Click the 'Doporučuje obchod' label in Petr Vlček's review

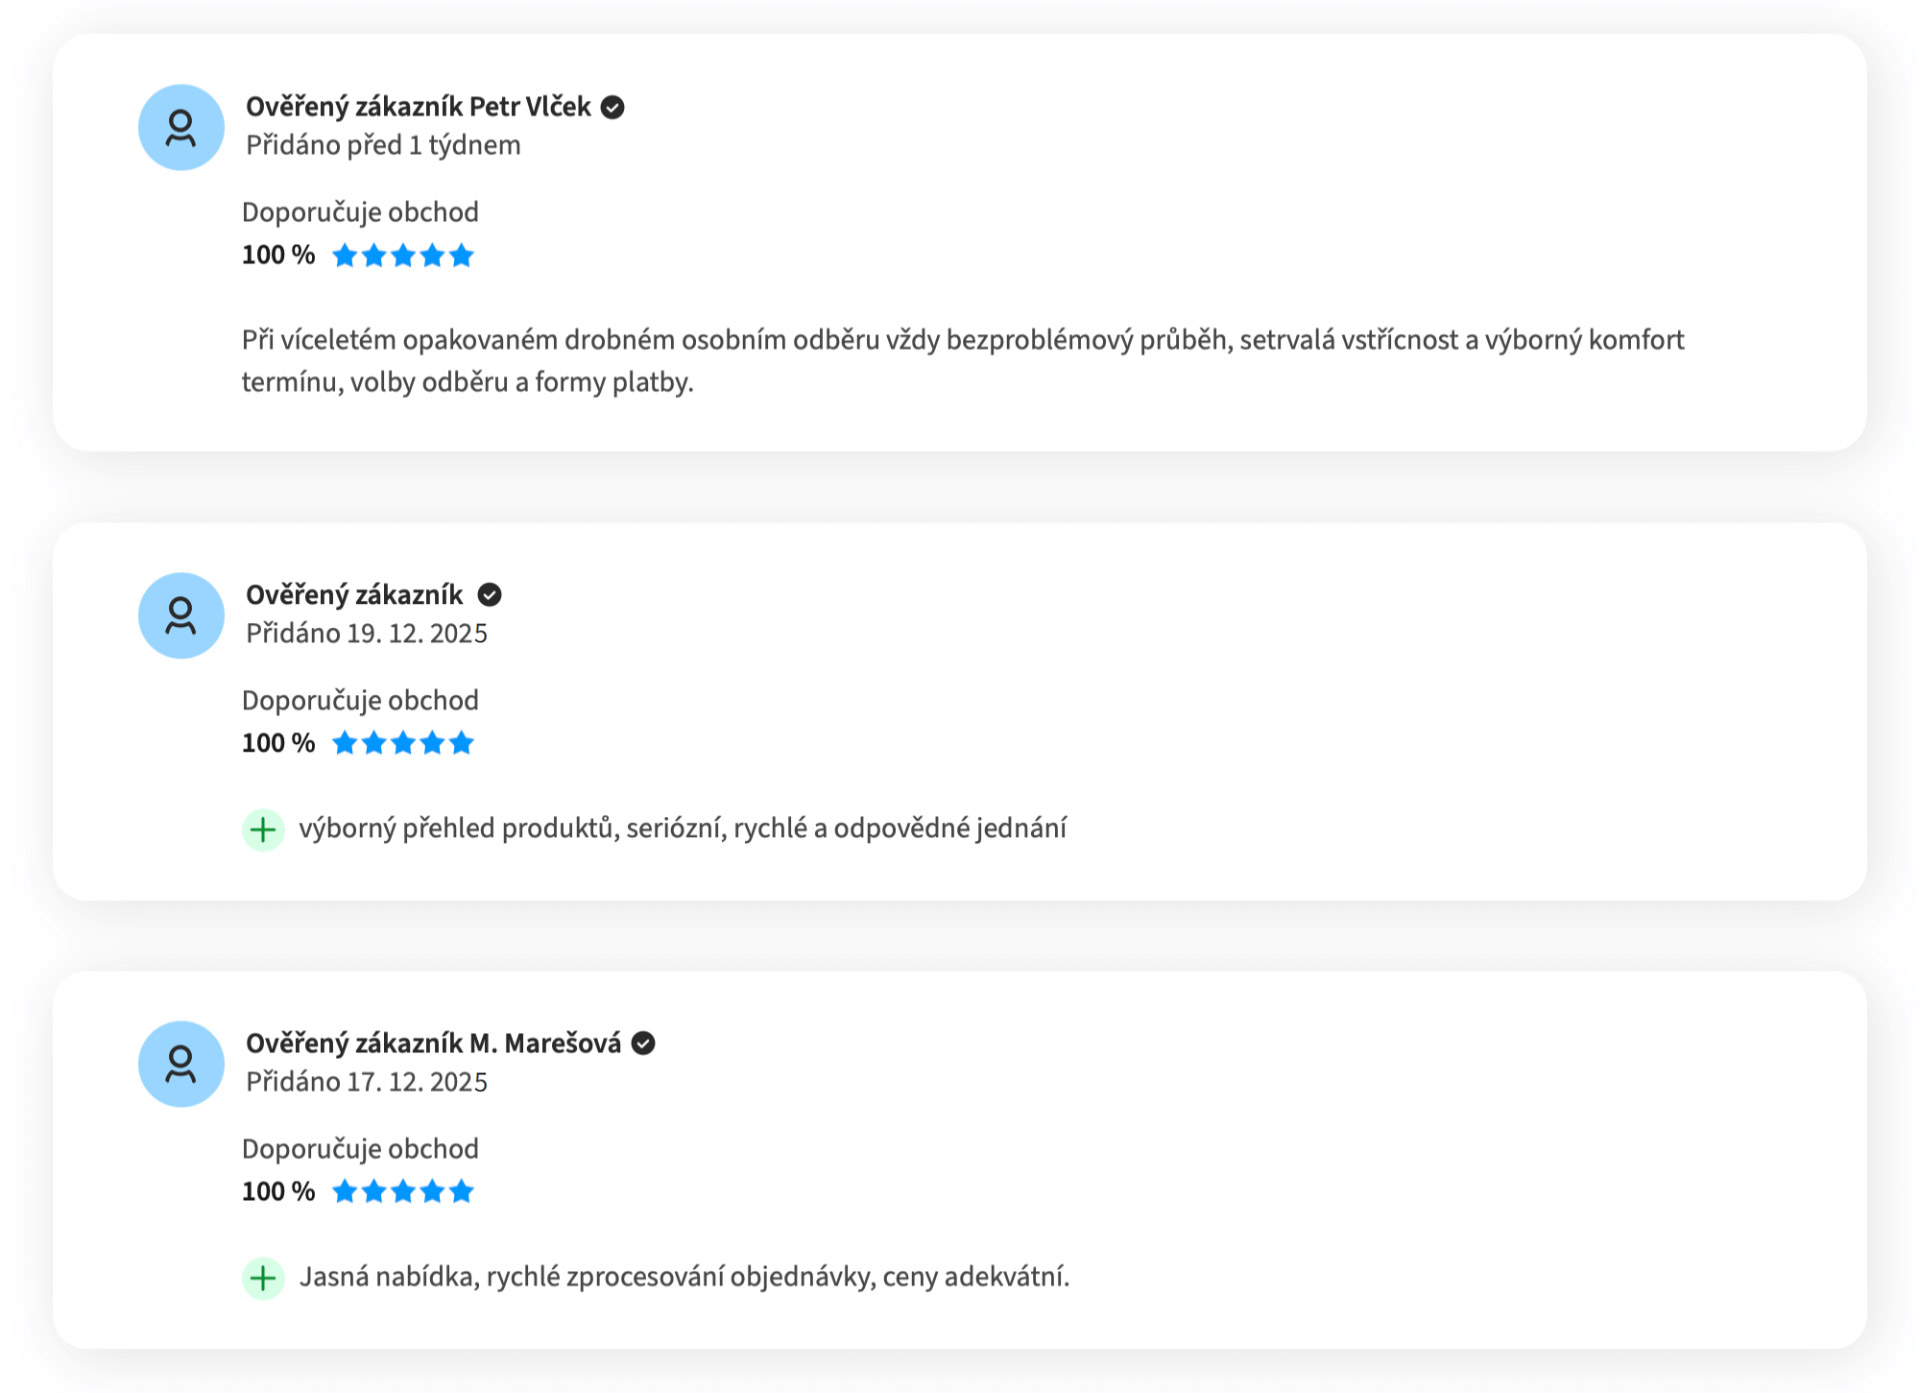[360, 212]
